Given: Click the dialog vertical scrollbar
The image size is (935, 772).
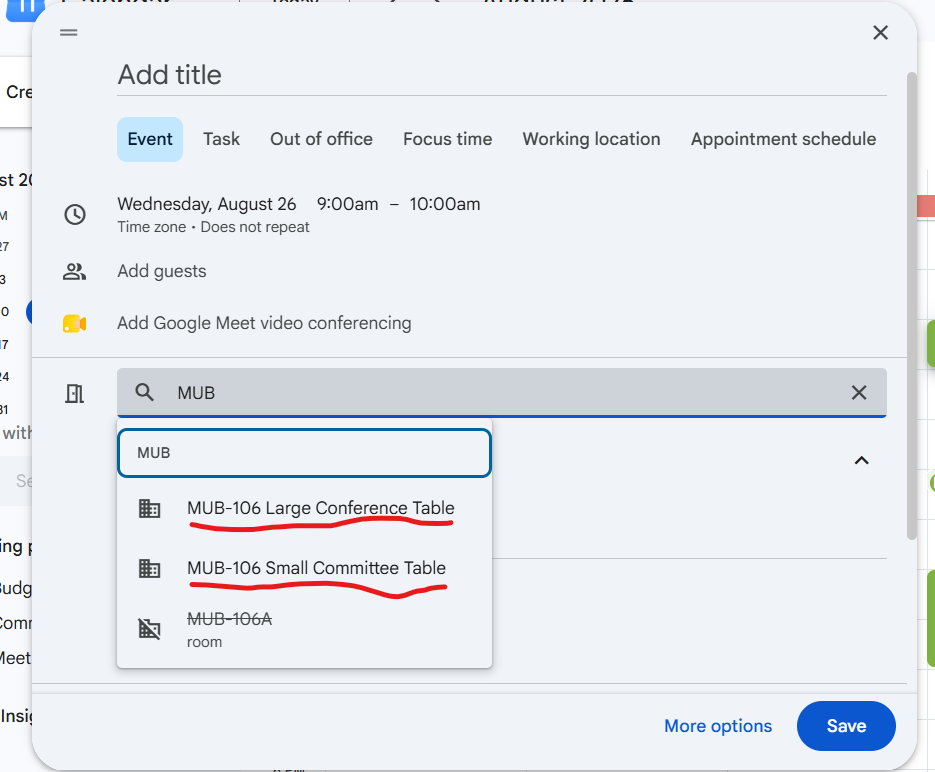Looking at the screenshot, I should coord(911,306).
